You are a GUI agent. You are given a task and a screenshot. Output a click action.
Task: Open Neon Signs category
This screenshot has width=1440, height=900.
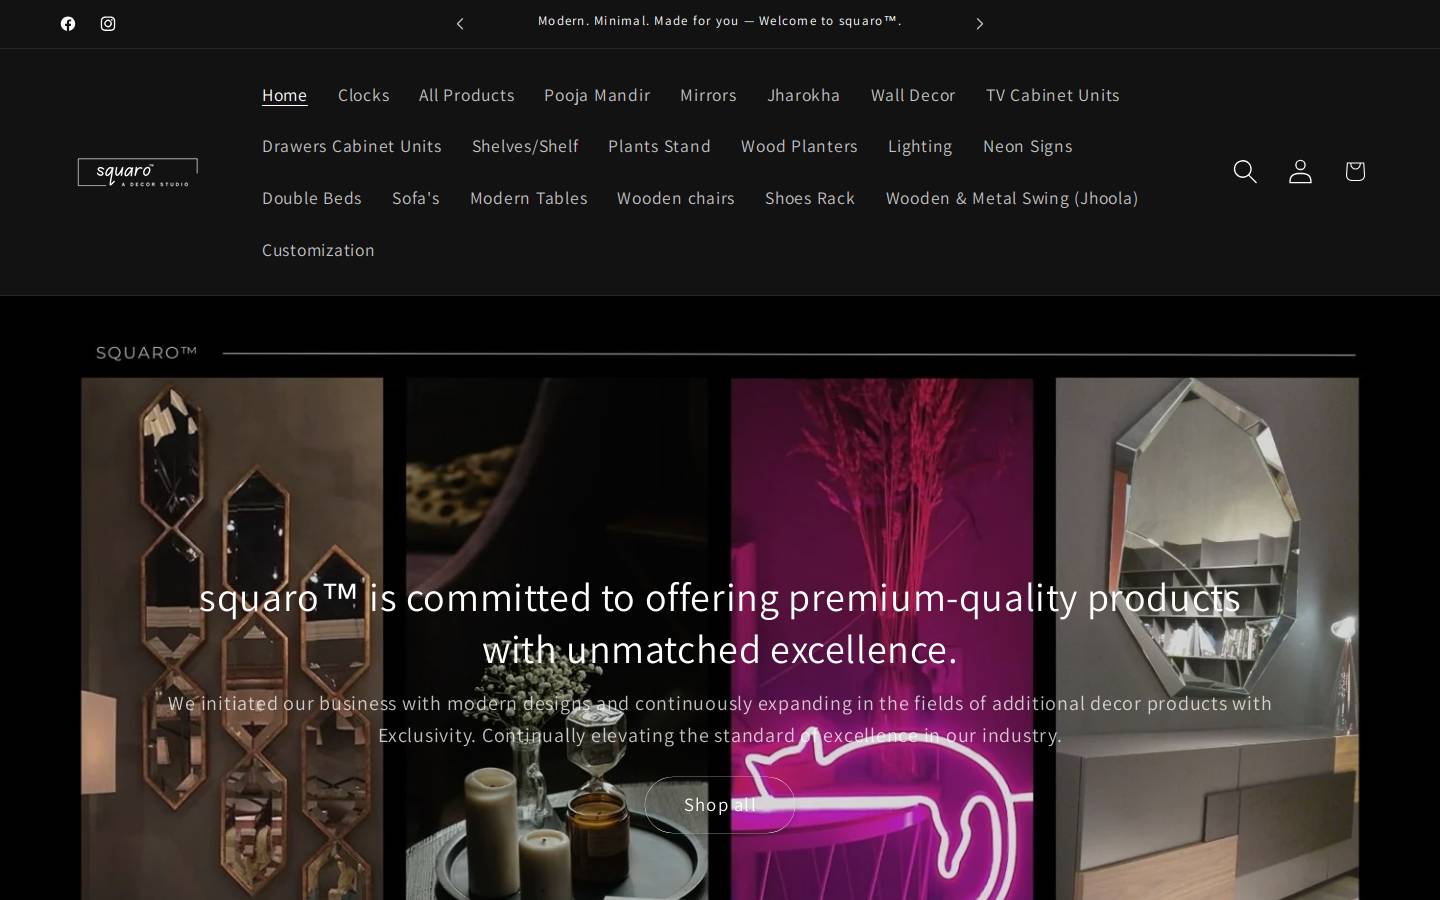point(1028,146)
